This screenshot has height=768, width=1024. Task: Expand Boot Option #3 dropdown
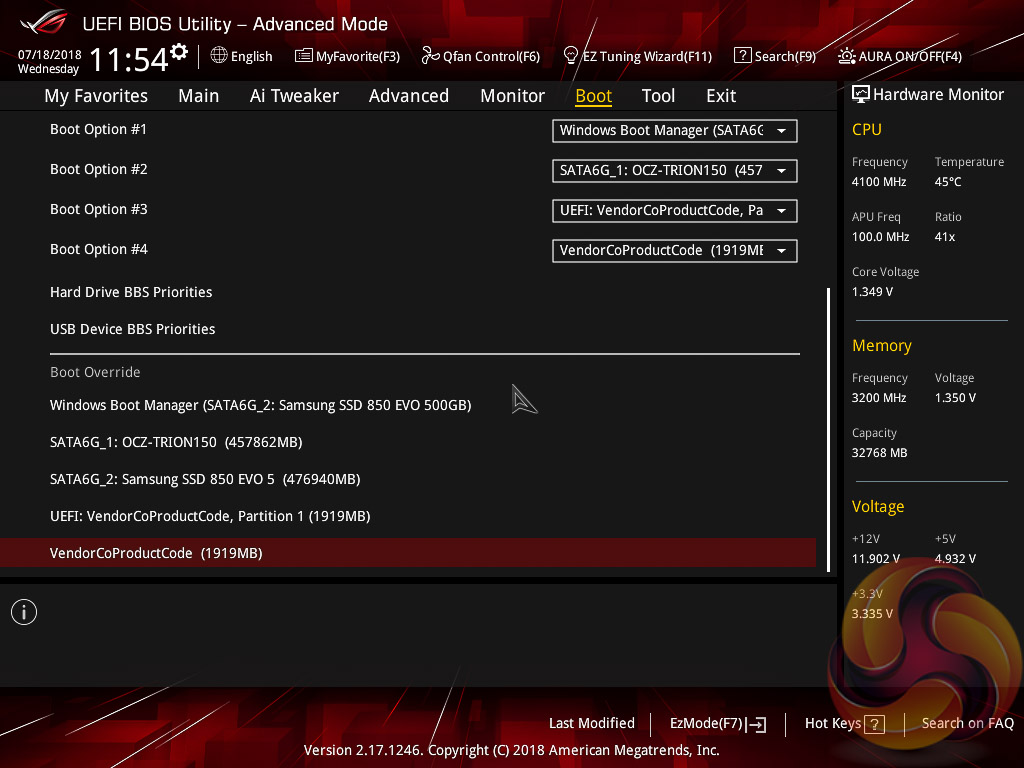[675, 210]
